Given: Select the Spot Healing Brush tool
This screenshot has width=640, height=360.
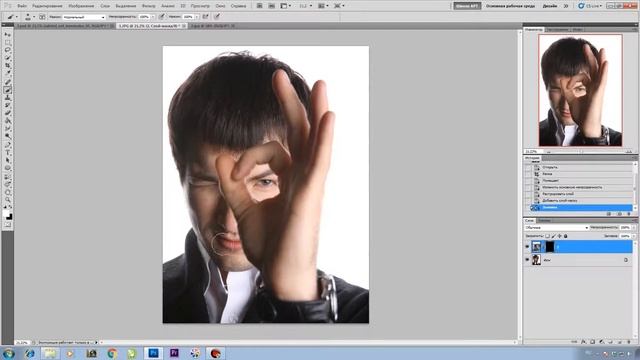Looking at the screenshot, I should pyautogui.click(x=7, y=81).
